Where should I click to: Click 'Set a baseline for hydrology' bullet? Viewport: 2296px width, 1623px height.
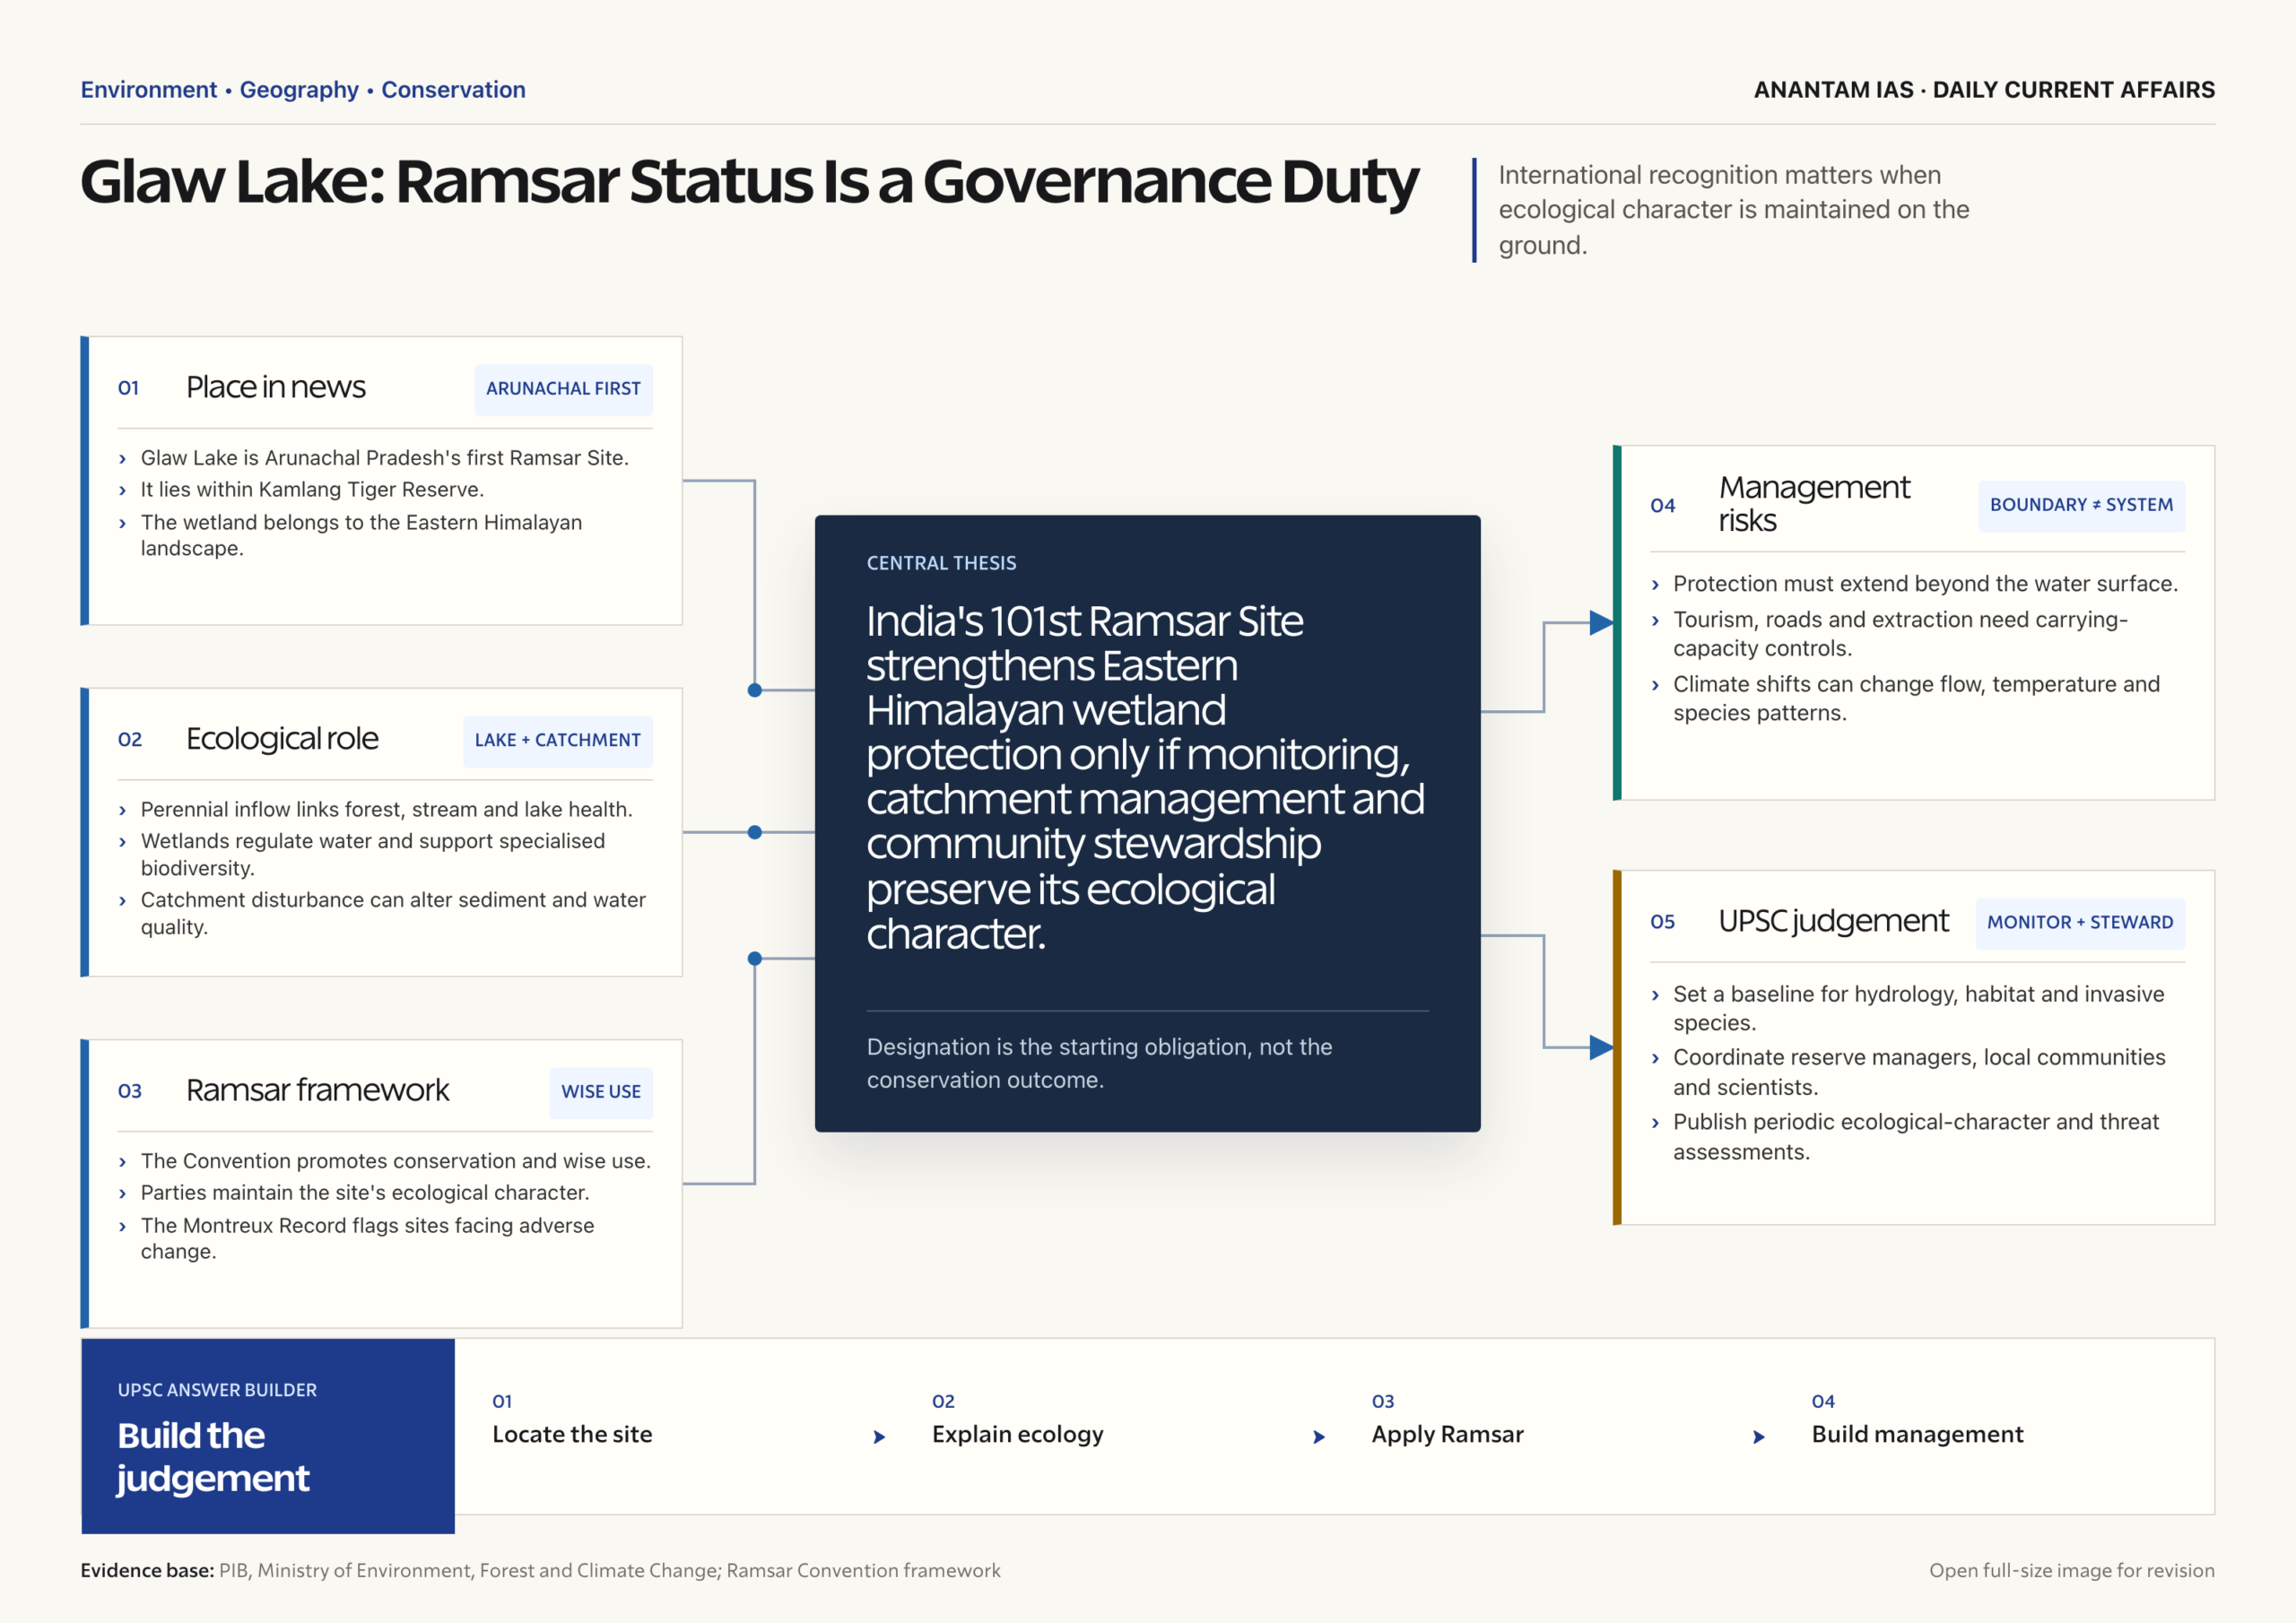click(1918, 1008)
